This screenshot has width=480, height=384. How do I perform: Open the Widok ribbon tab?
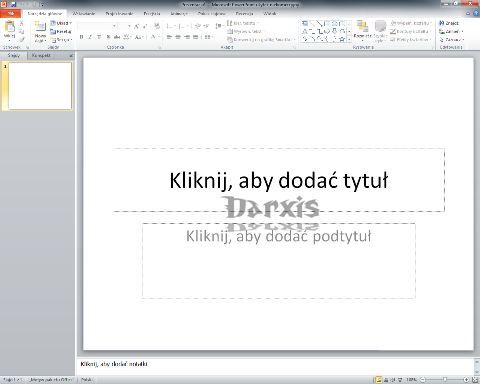click(x=270, y=14)
